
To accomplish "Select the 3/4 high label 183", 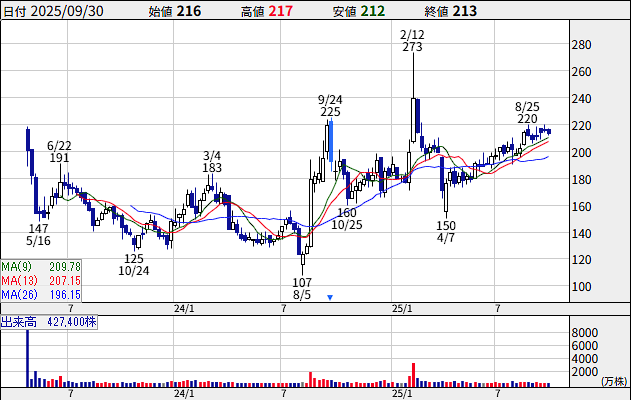I will [x=212, y=167].
